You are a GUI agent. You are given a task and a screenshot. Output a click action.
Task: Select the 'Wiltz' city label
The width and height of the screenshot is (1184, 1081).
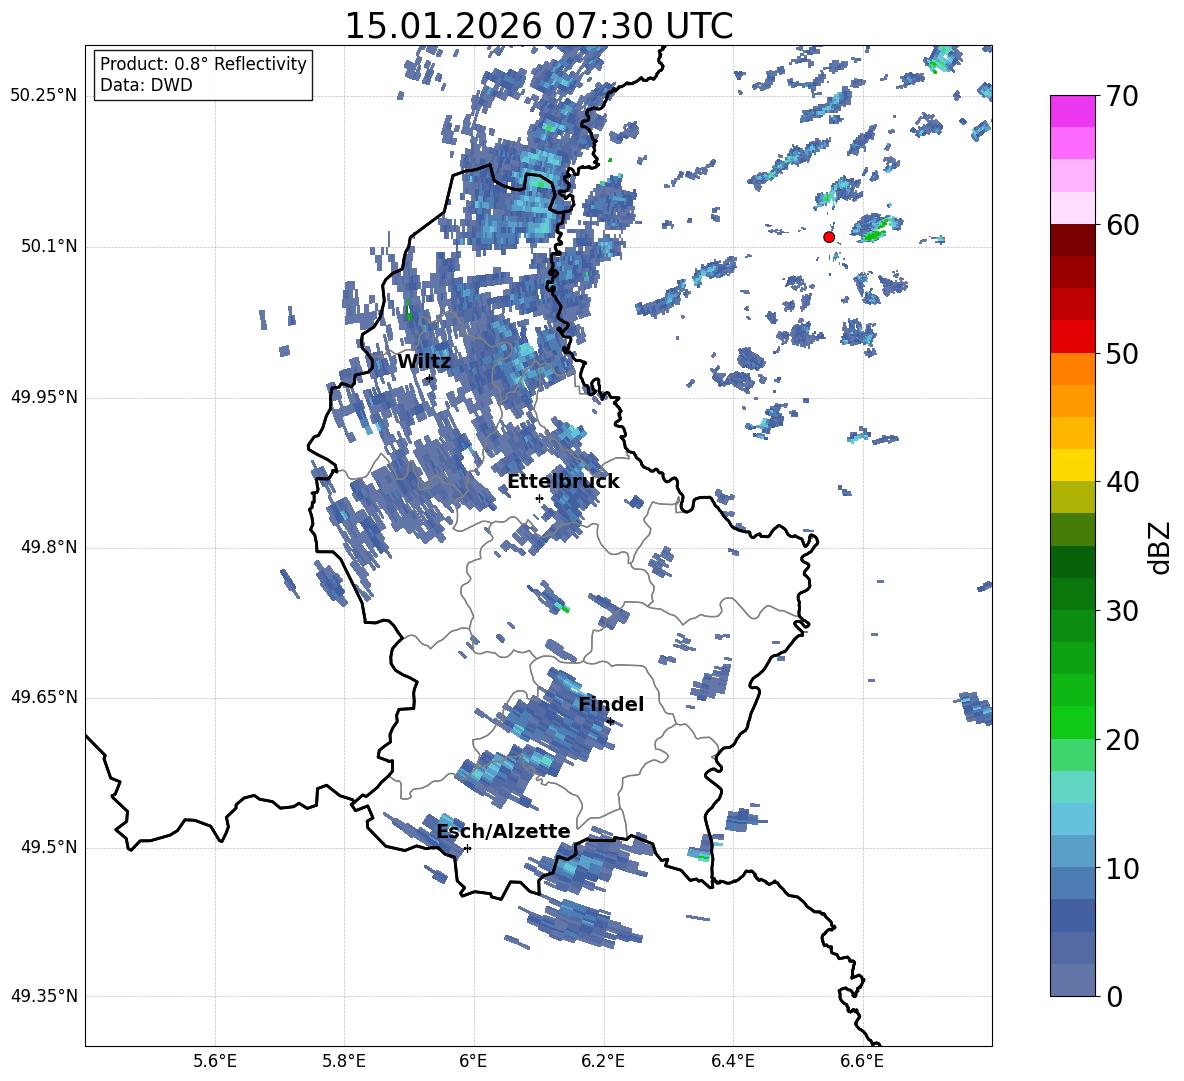424,362
